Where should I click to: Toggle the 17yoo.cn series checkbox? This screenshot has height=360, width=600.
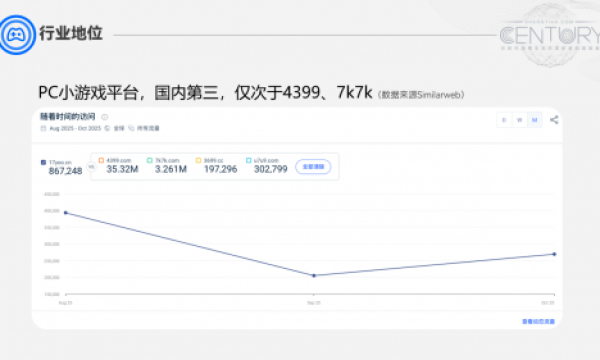[43, 162]
